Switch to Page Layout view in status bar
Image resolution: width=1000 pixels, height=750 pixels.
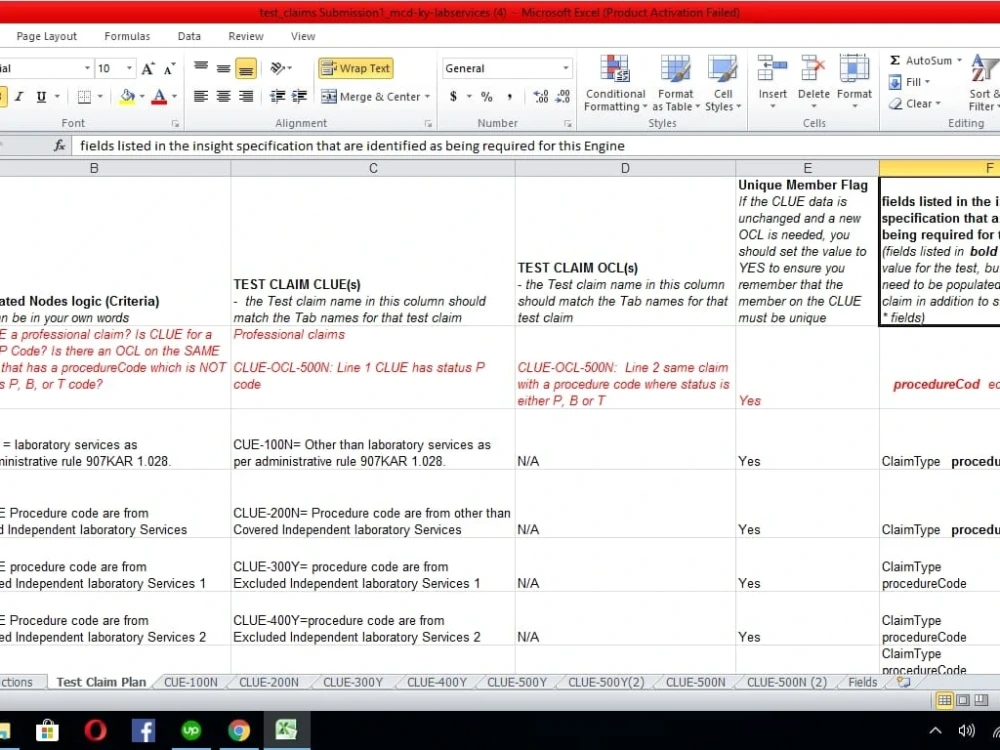963,700
